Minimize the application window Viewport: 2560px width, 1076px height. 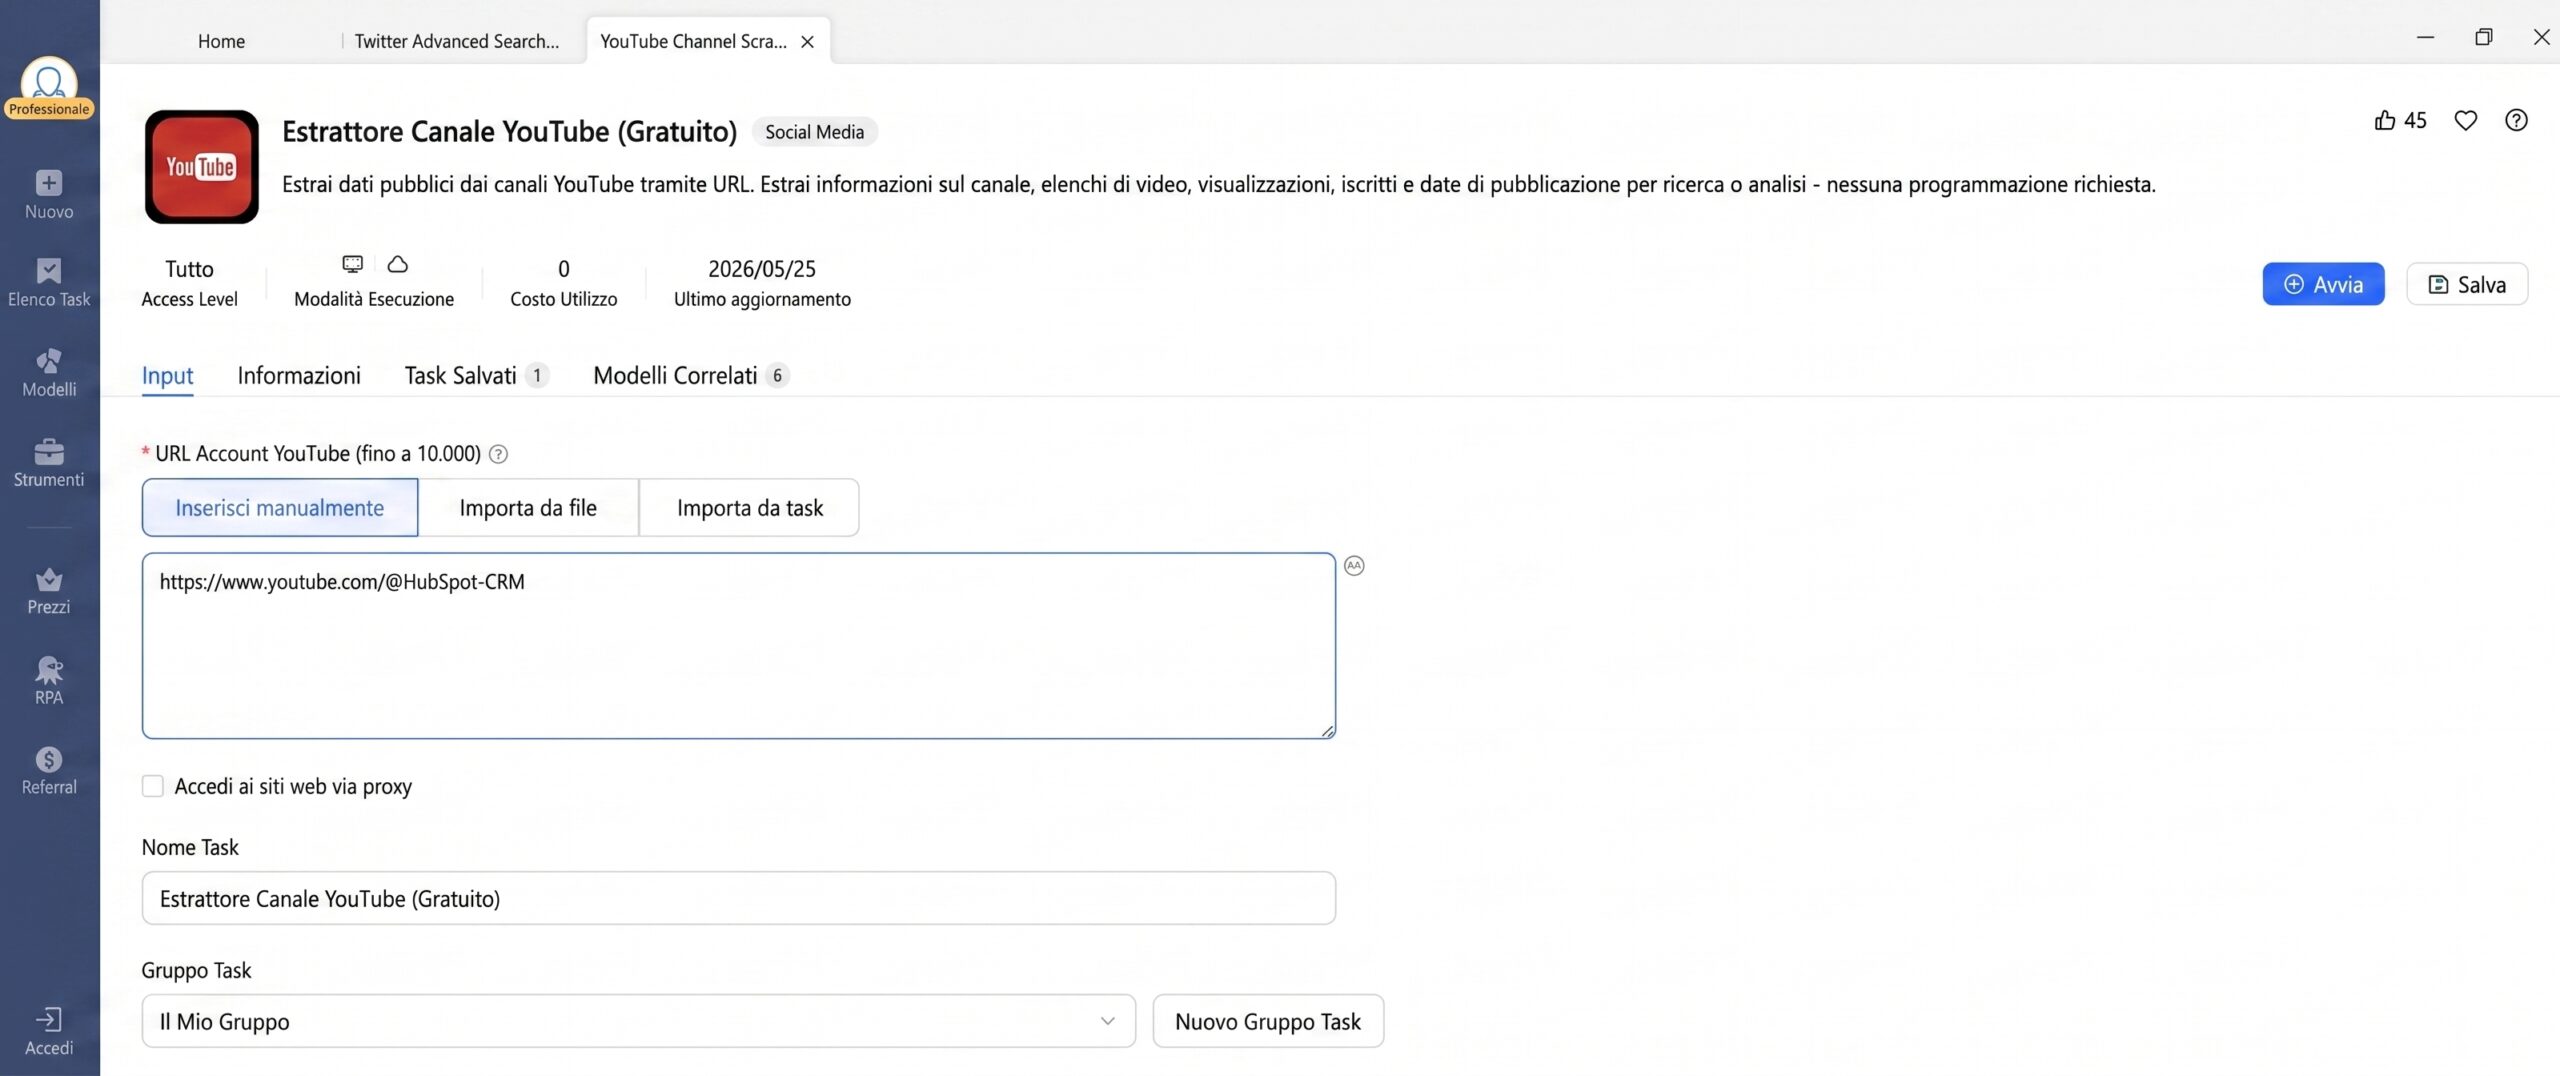click(x=2425, y=37)
